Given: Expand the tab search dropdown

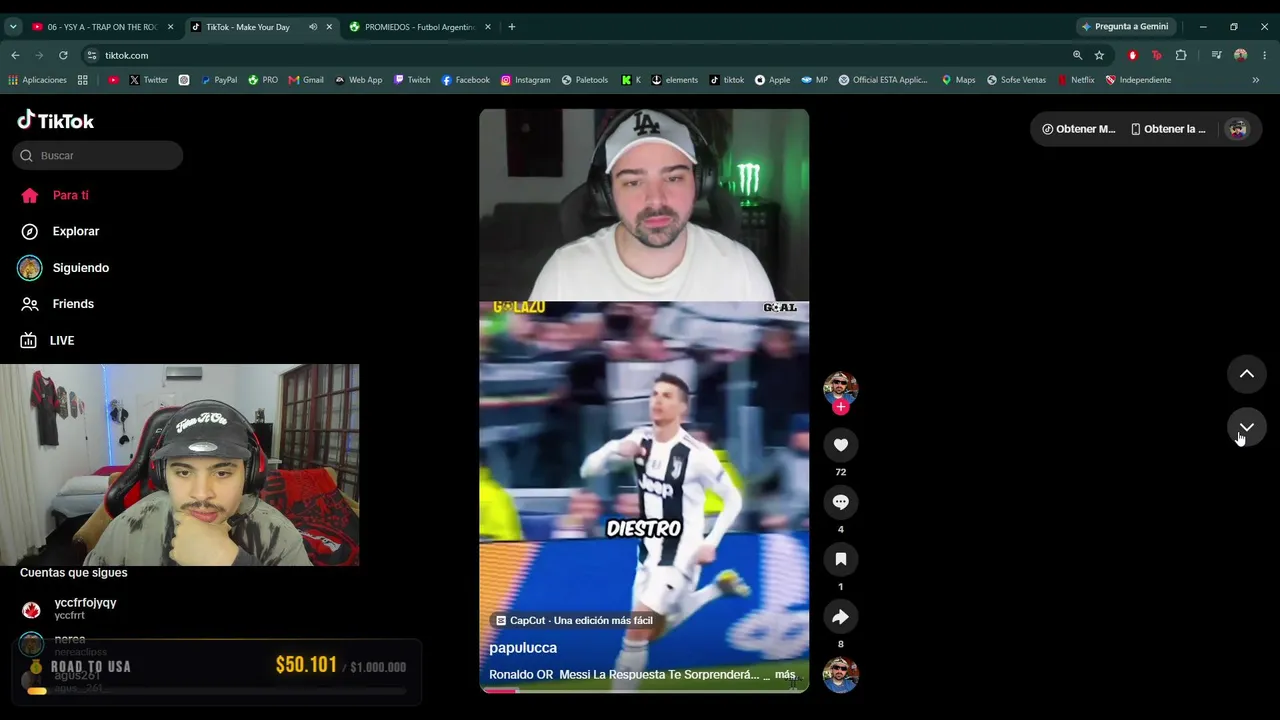Looking at the screenshot, I should coord(13,27).
